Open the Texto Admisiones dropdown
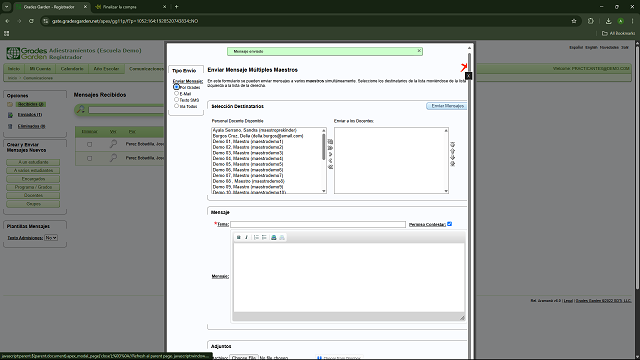 point(51,238)
